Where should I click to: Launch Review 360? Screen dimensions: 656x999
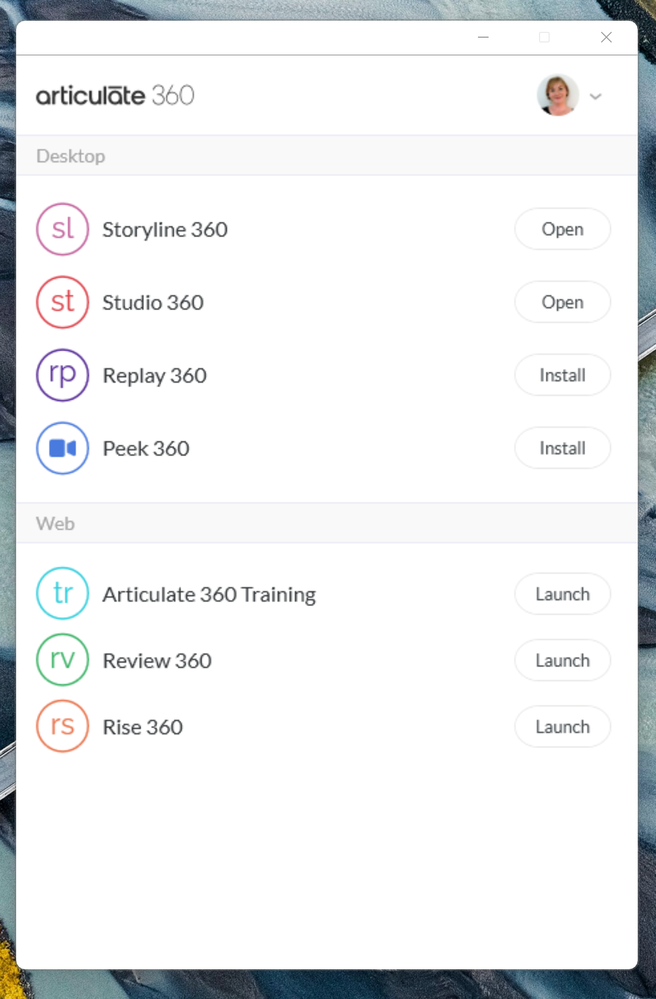pos(562,660)
